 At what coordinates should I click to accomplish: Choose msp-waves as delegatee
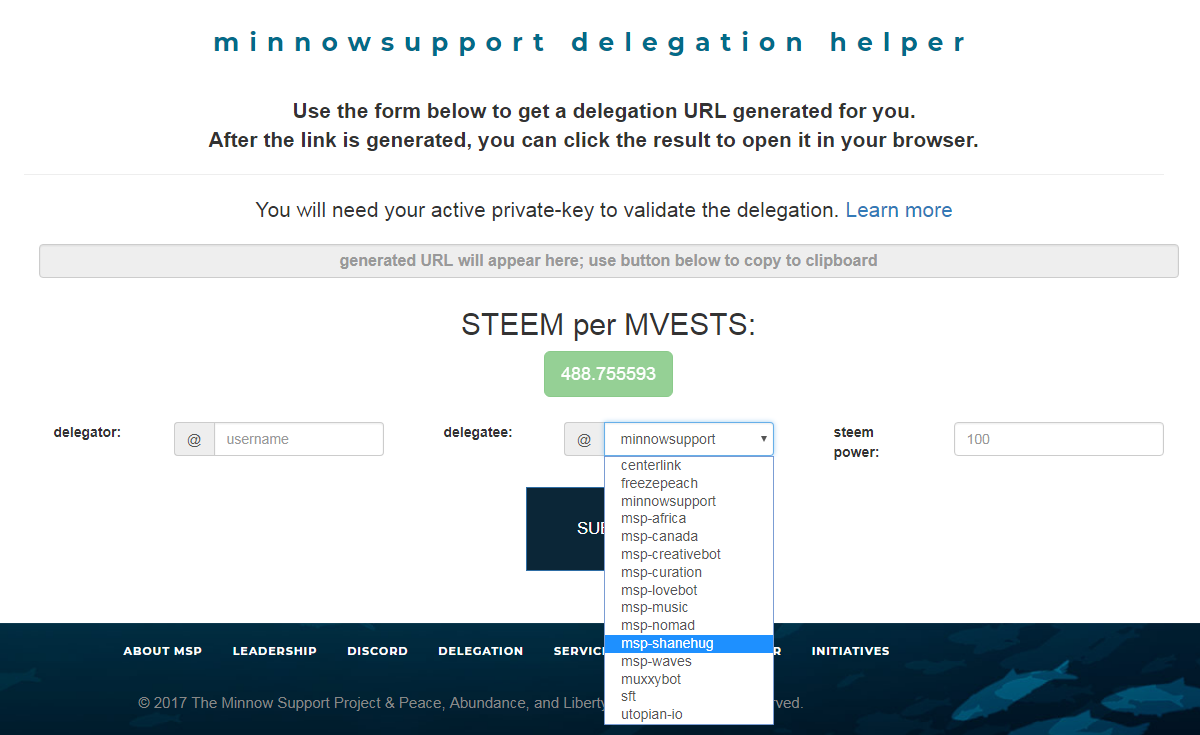click(689, 662)
